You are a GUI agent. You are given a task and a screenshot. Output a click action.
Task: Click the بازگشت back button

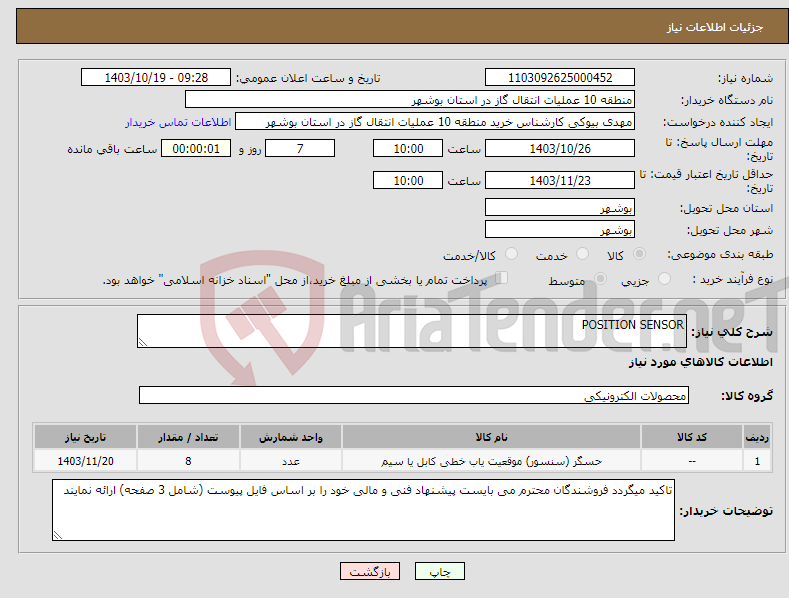point(370,571)
